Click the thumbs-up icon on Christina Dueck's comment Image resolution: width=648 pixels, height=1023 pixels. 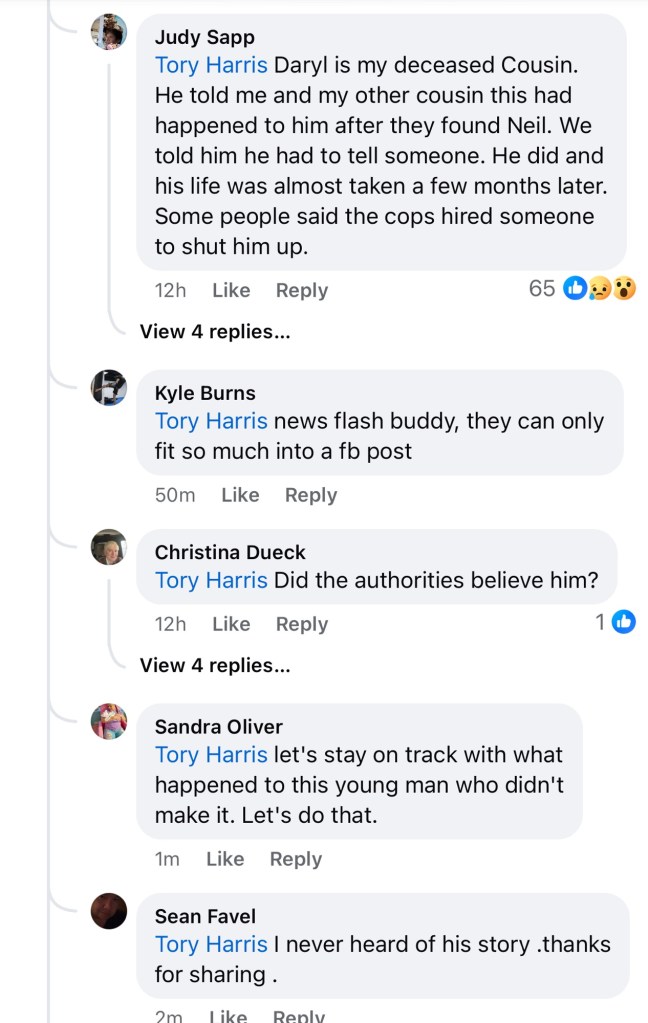tap(623, 622)
